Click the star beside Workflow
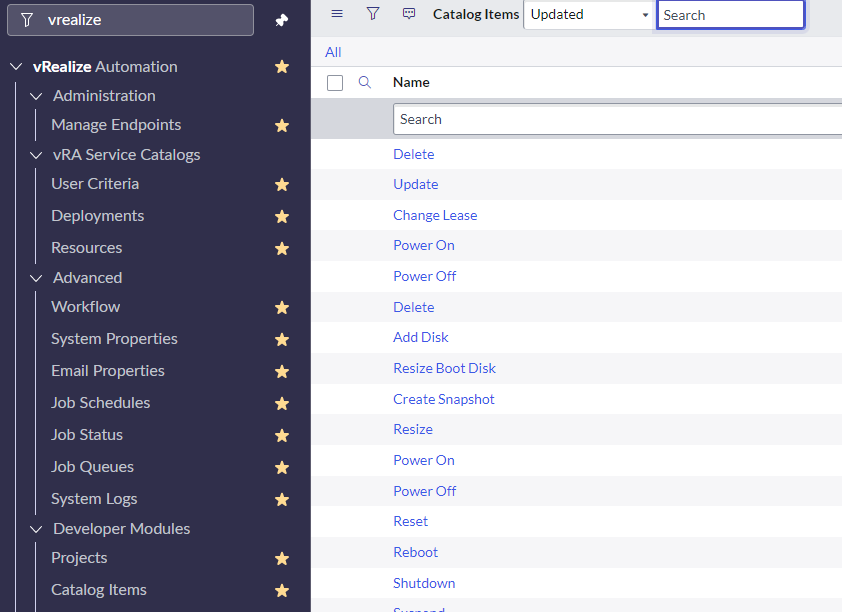The width and height of the screenshot is (842, 612). pyautogui.click(x=282, y=308)
